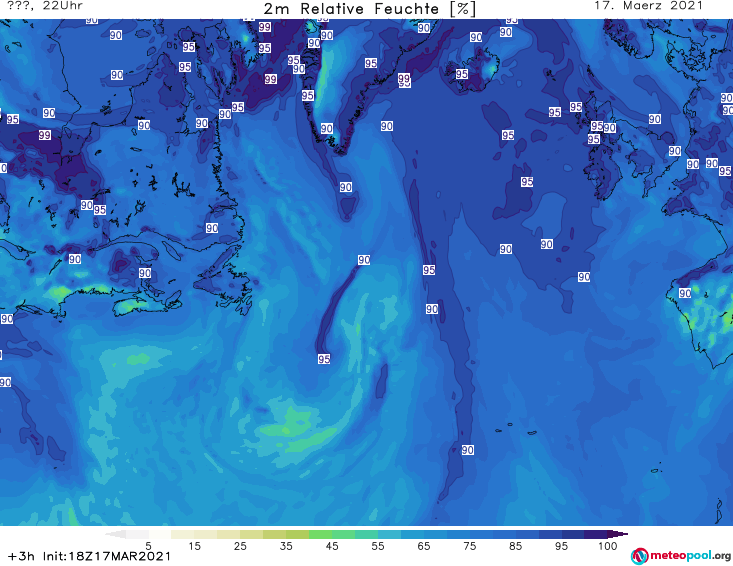Select the date text '17. Maerz 2021'
The height and width of the screenshot is (566, 733).
[648, 6]
